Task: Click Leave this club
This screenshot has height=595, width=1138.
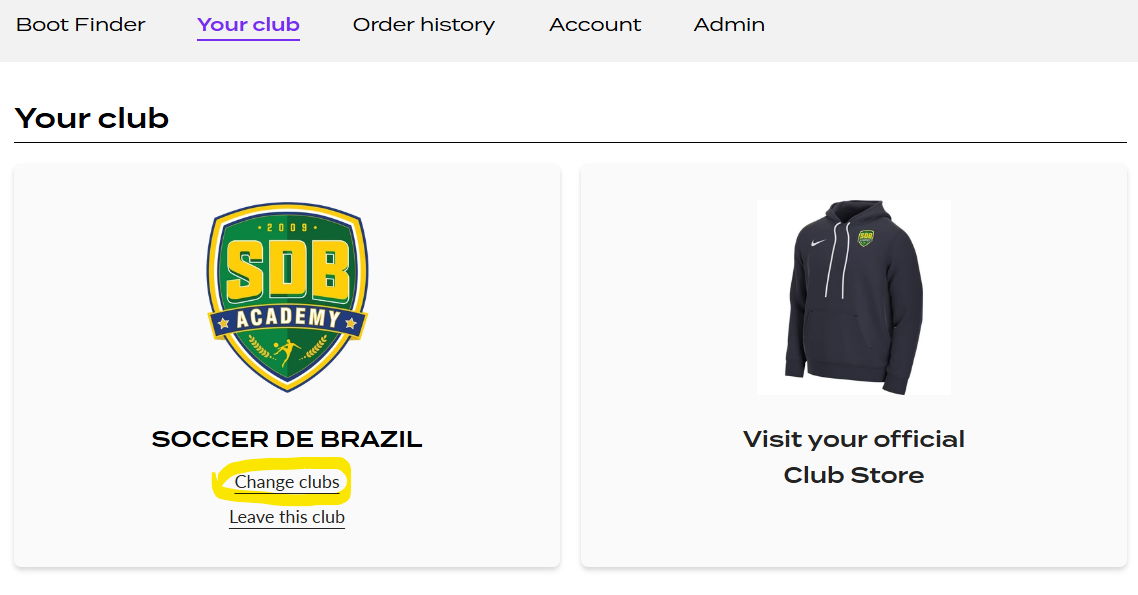Action: click(x=286, y=517)
